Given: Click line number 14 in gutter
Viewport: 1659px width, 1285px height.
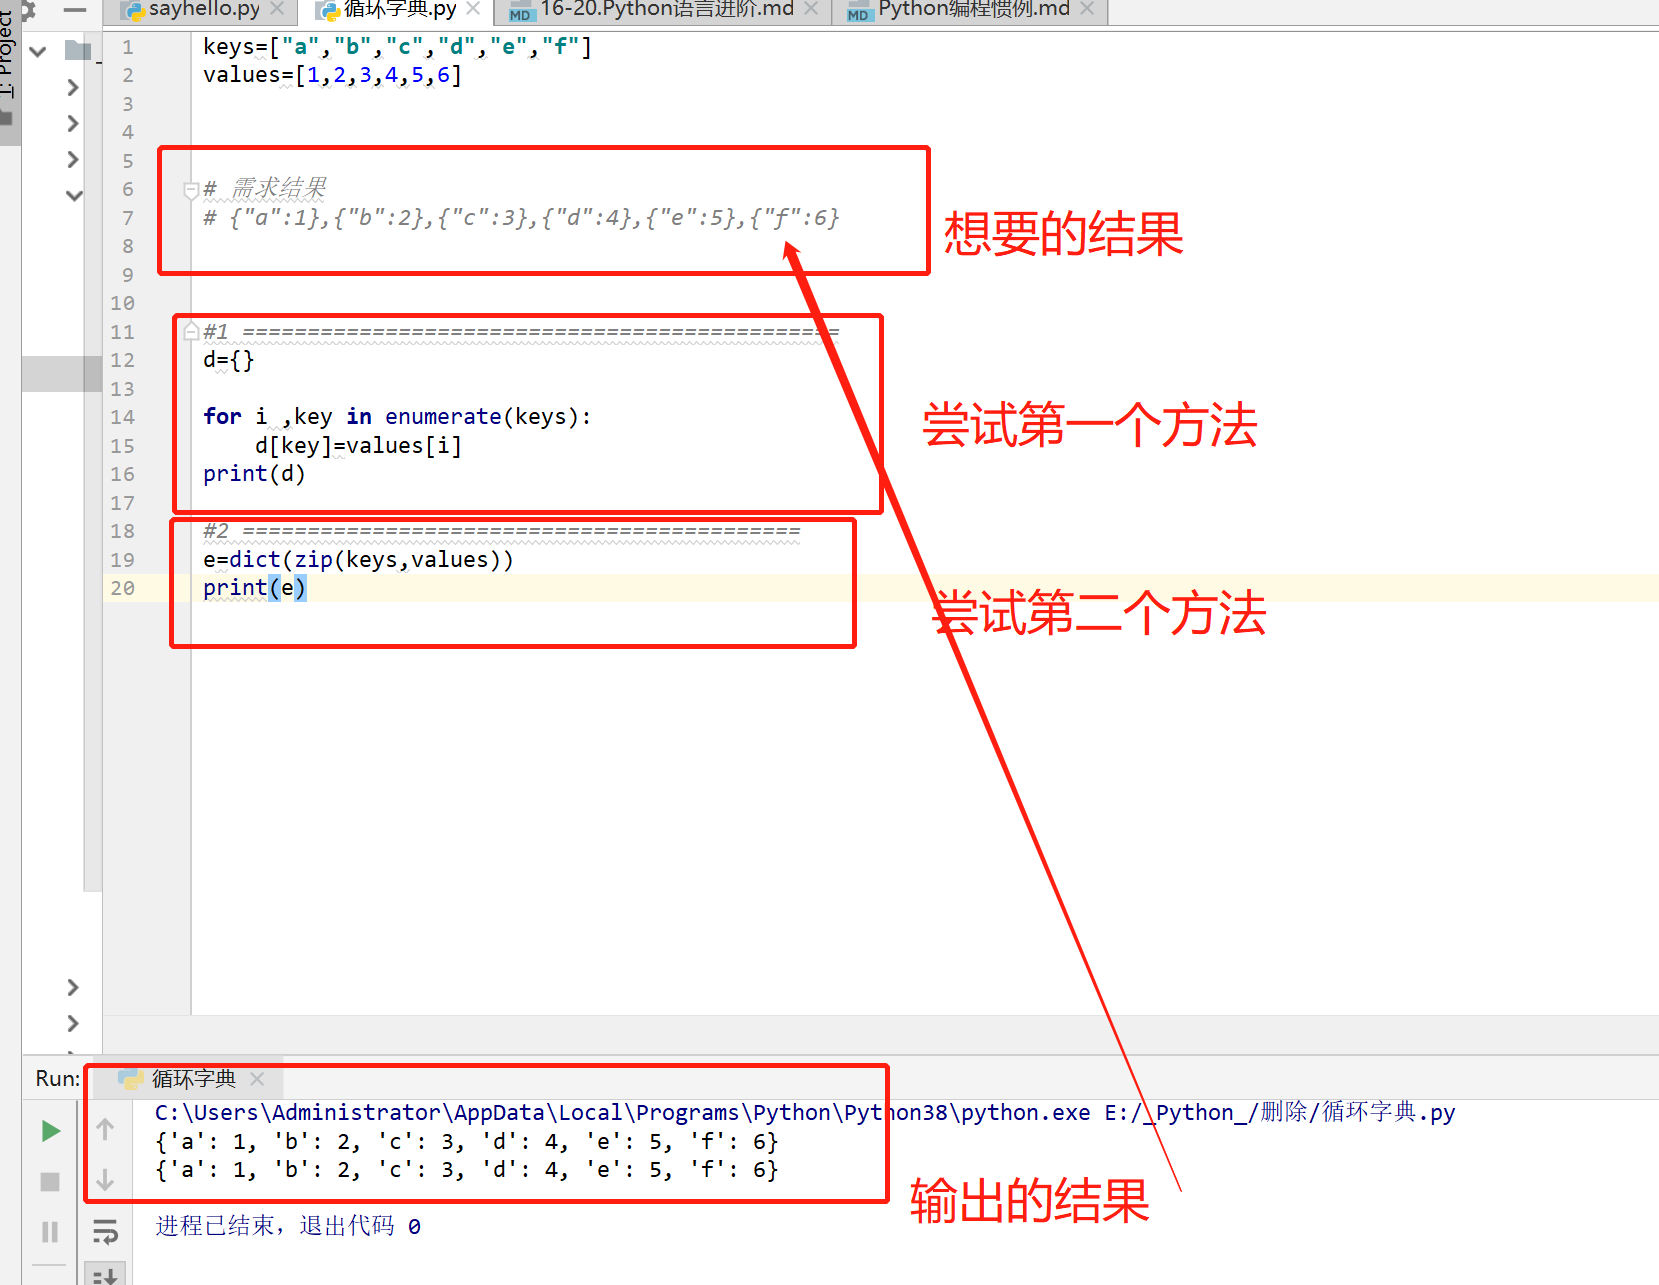Looking at the screenshot, I should coord(122,417).
